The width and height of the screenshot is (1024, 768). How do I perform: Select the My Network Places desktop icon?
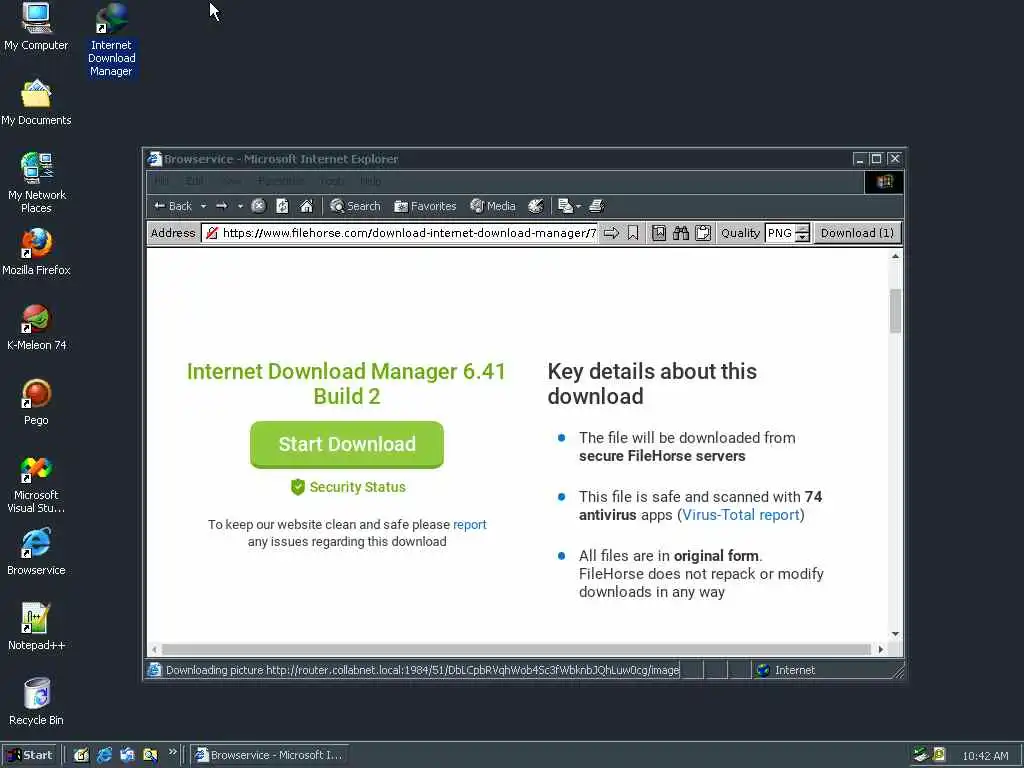37,183
